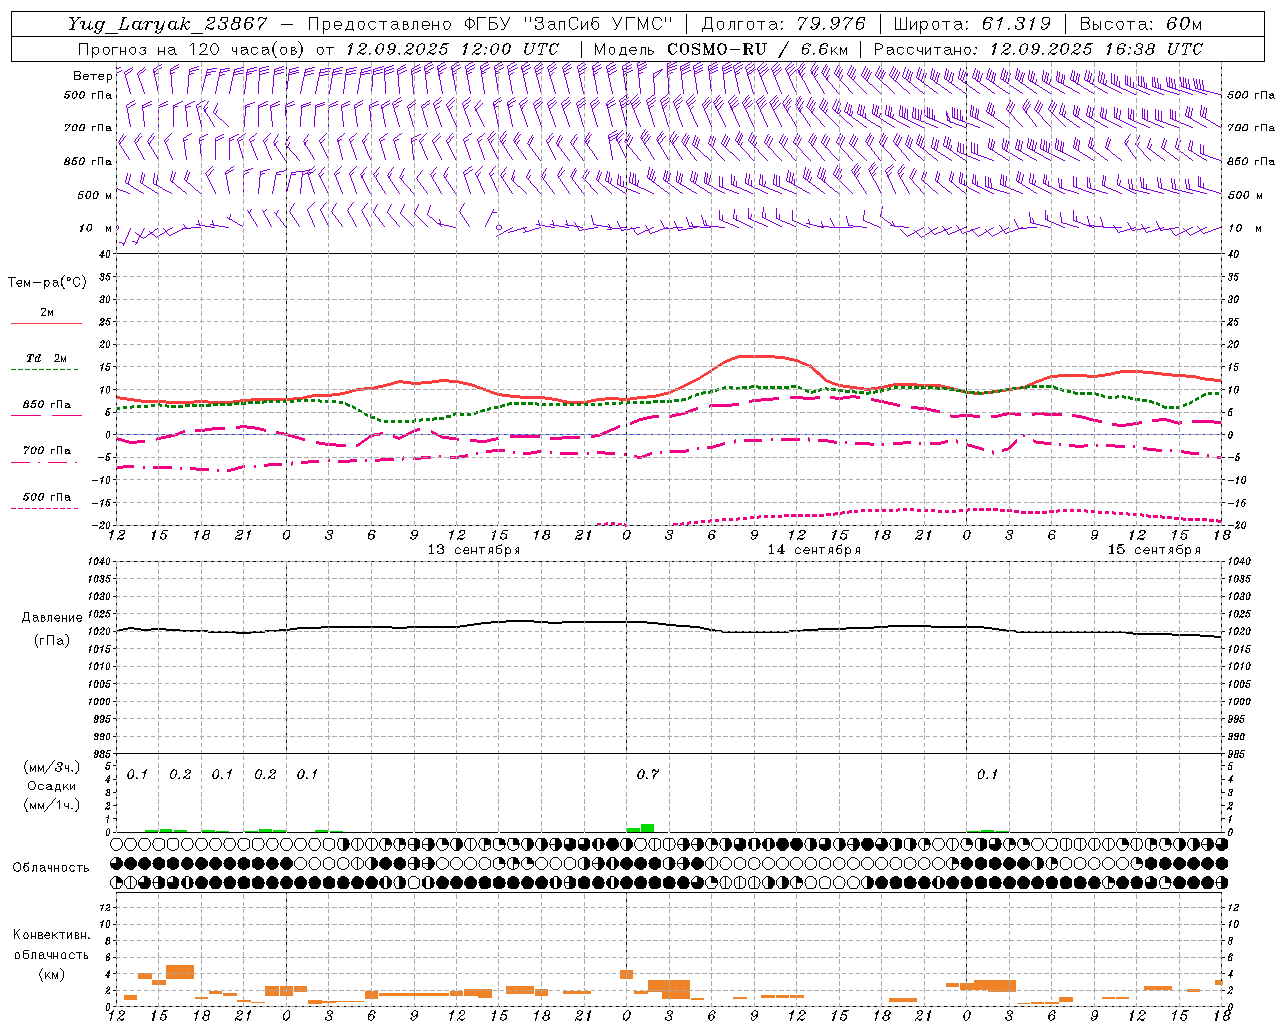Click the 10 м wind level label on left
The width and height of the screenshot is (1280, 1024).
[96, 229]
